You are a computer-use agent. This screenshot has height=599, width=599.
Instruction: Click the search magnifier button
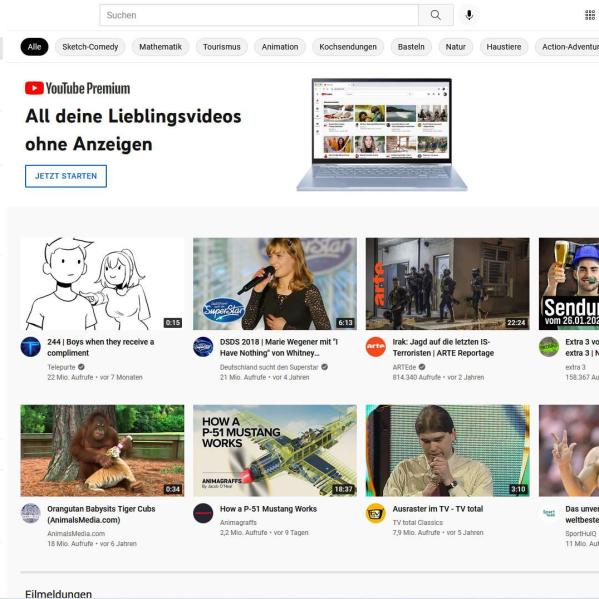435,15
